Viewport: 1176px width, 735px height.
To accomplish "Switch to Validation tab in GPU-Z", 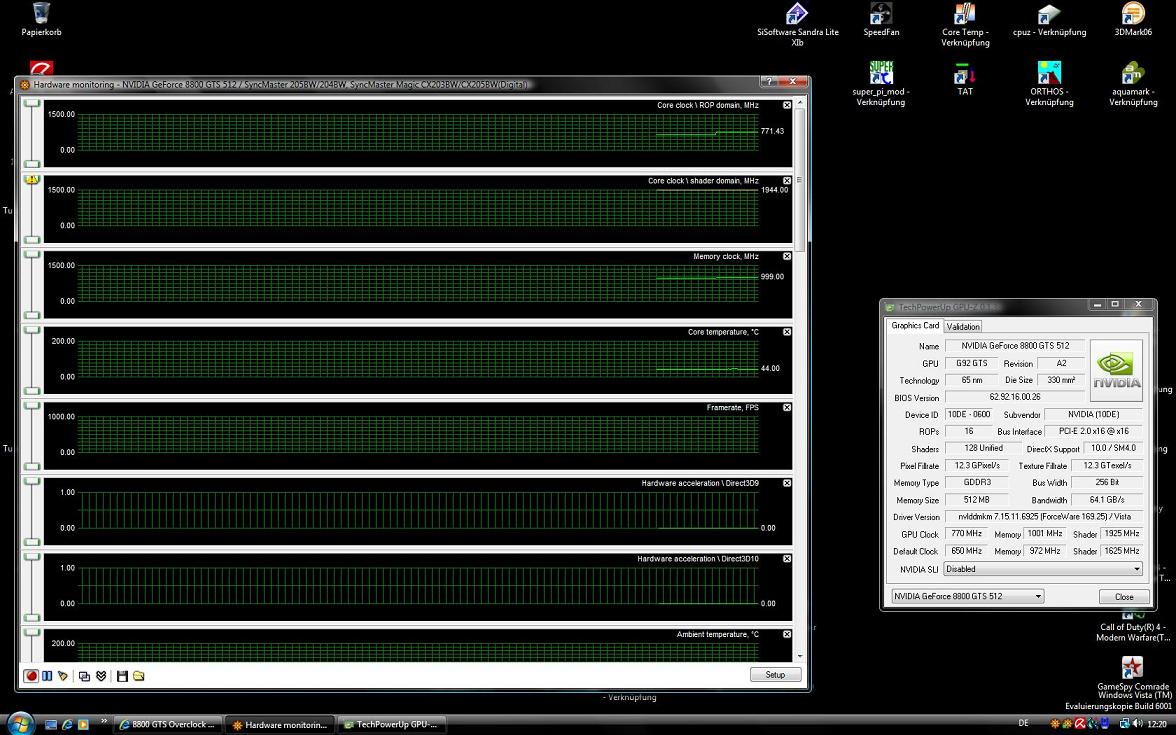I will (962, 326).
